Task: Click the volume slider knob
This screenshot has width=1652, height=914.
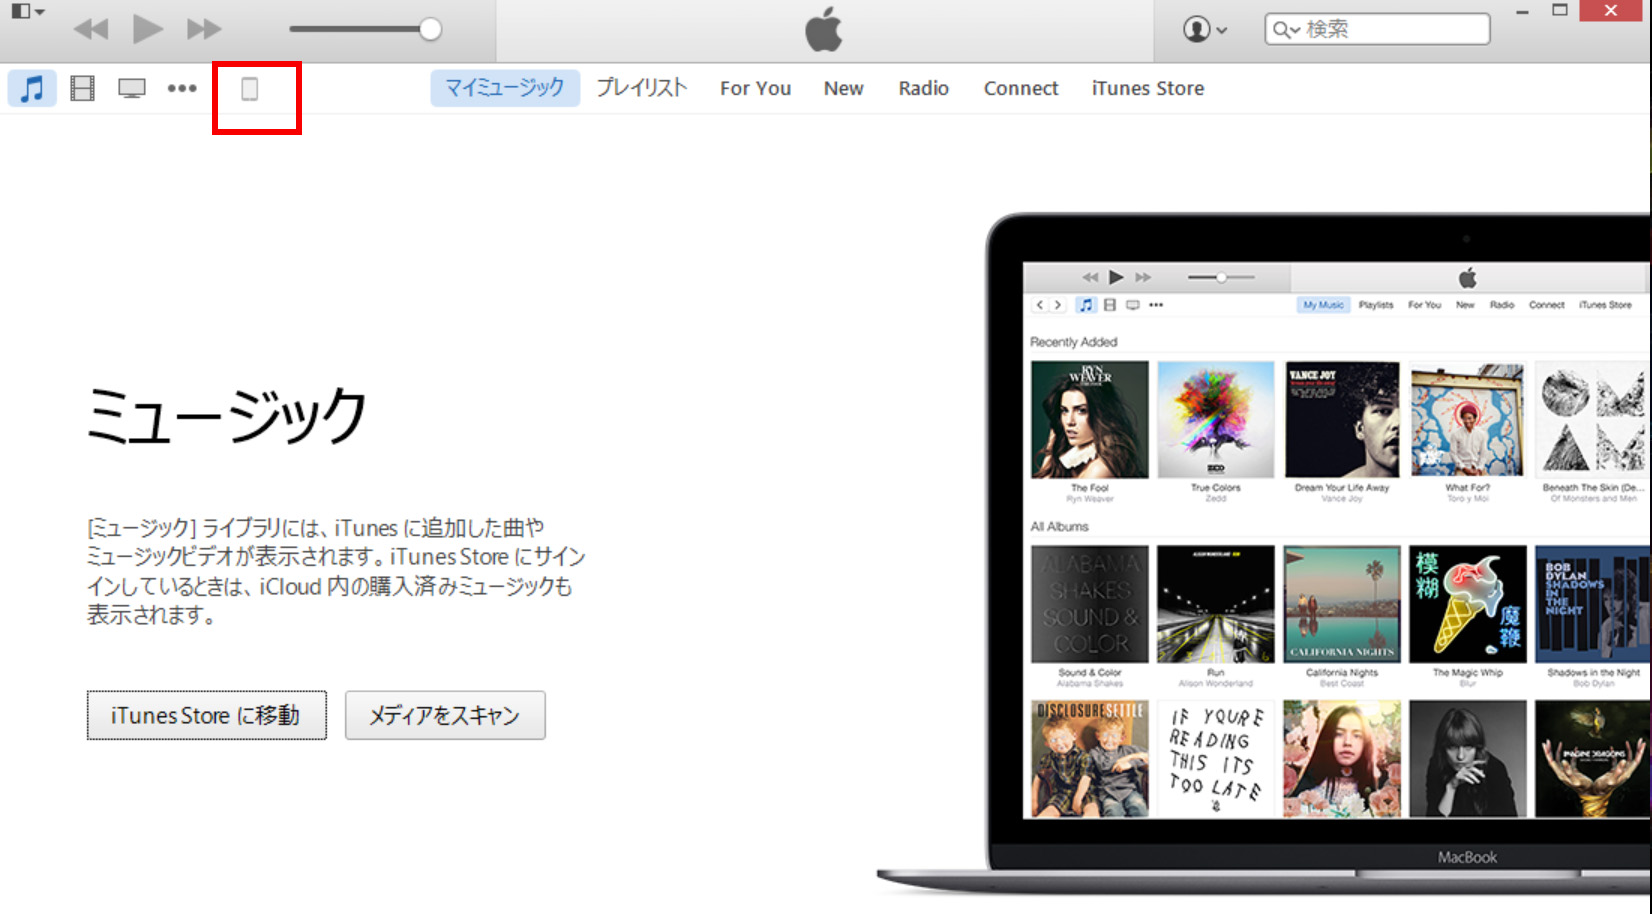Action: [430, 29]
